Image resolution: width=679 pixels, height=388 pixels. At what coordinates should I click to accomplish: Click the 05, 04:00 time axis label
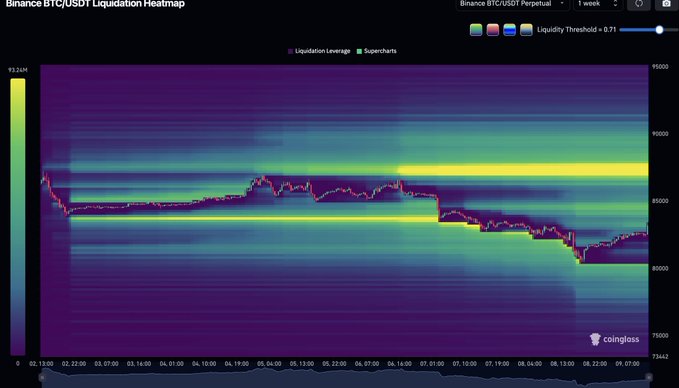tap(269, 364)
